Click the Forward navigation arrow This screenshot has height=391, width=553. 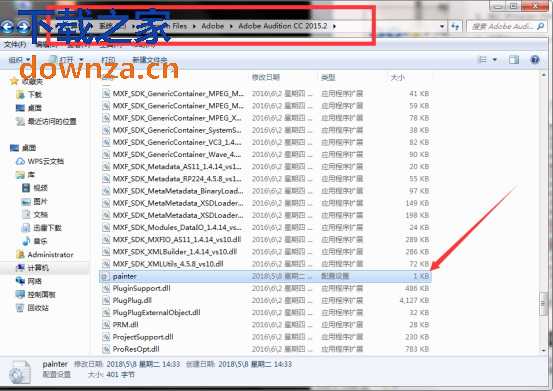click(23, 26)
